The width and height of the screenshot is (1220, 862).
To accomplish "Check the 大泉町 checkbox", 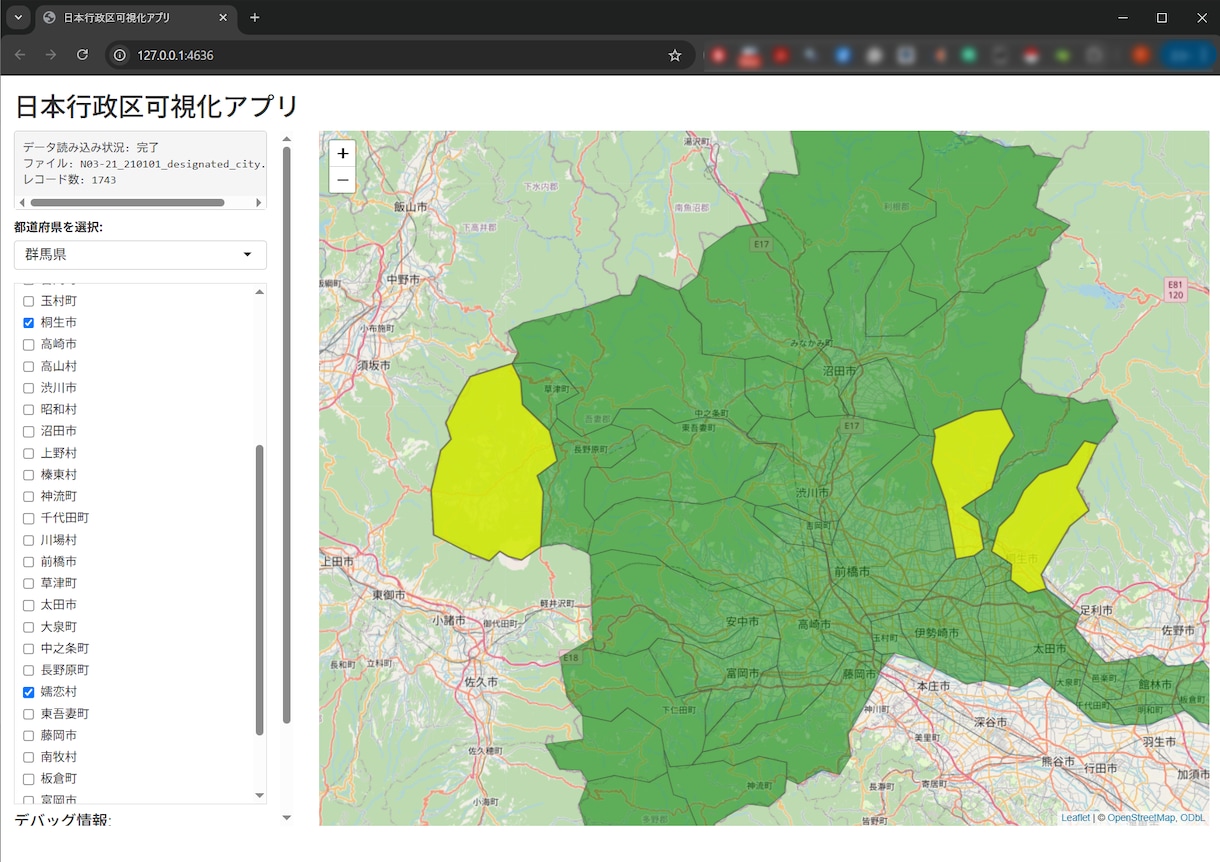I will pos(29,627).
